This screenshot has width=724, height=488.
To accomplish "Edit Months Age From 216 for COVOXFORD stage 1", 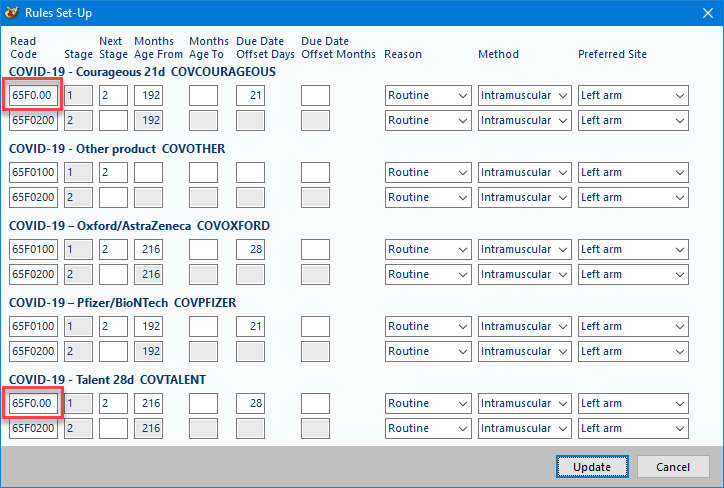I will [x=148, y=250].
